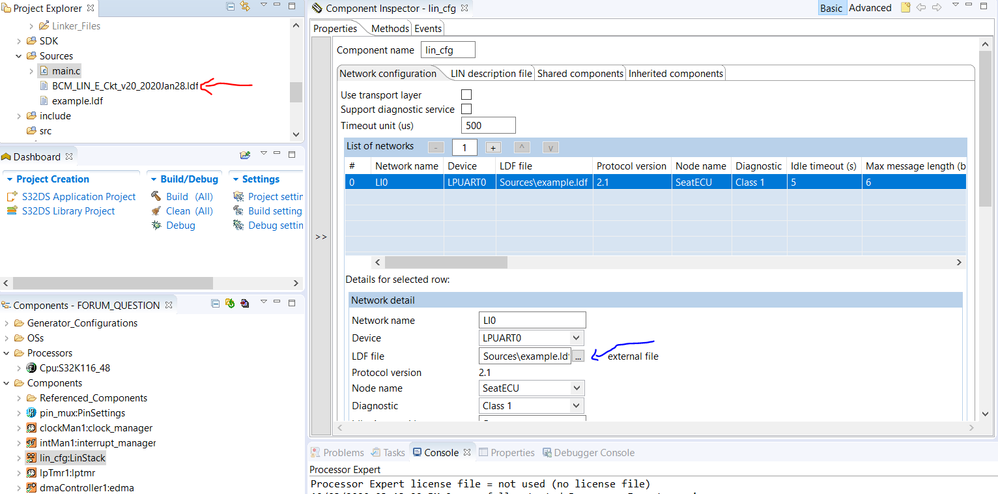The height and width of the screenshot is (494, 998).
Task: Toggle Link with Editor in Project Explorer
Action: click(245, 7)
